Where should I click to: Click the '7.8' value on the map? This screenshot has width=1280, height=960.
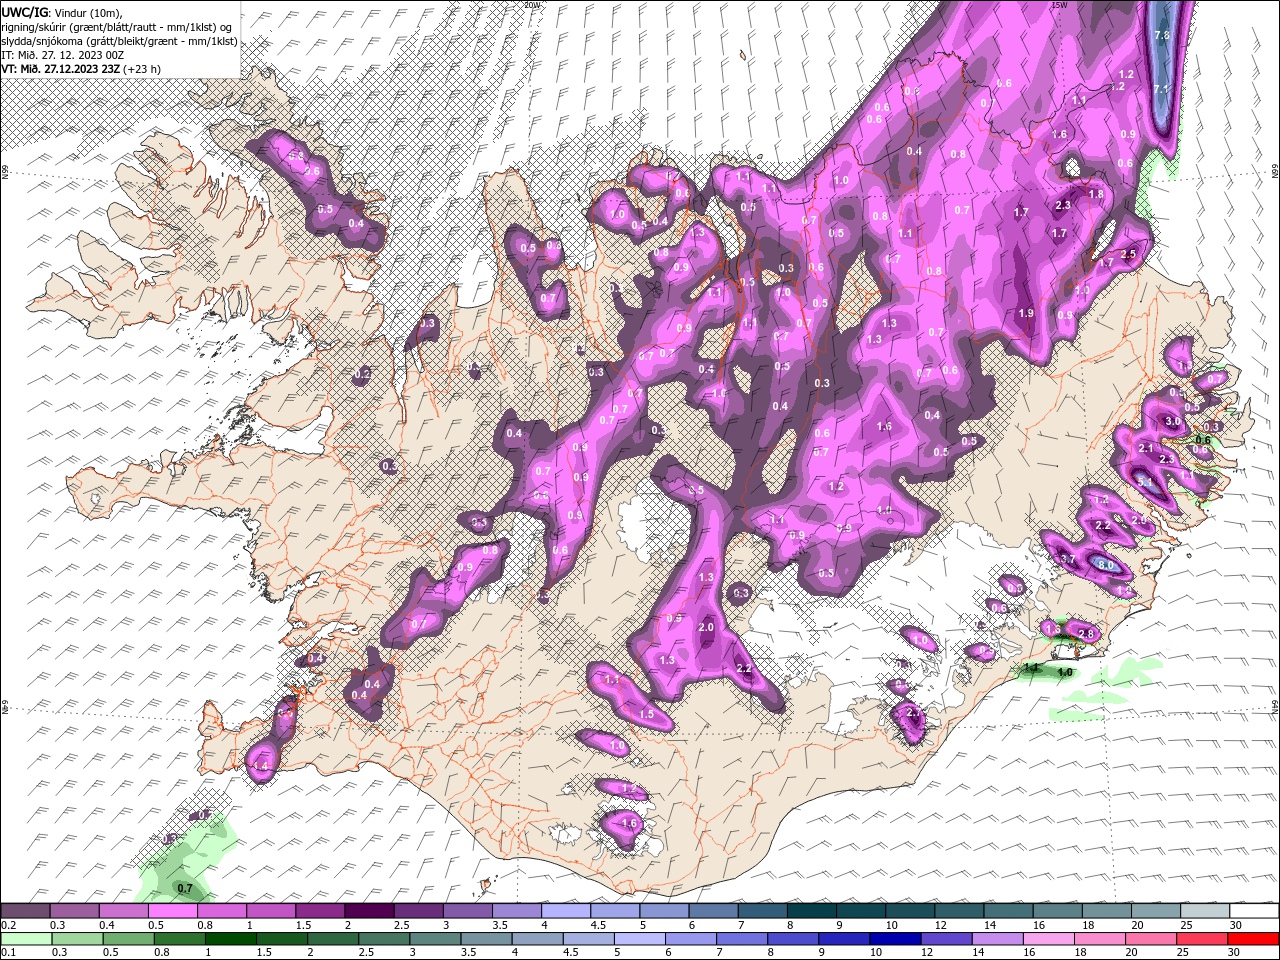coord(1161,35)
